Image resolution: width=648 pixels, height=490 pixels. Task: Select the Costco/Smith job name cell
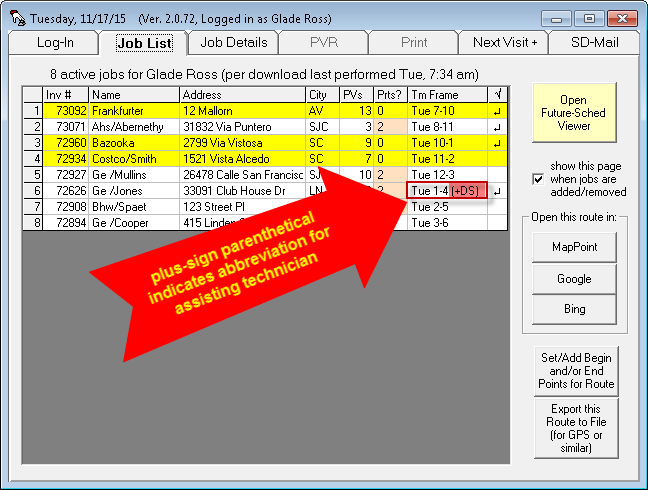pyautogui.click(x=134, y=159)
